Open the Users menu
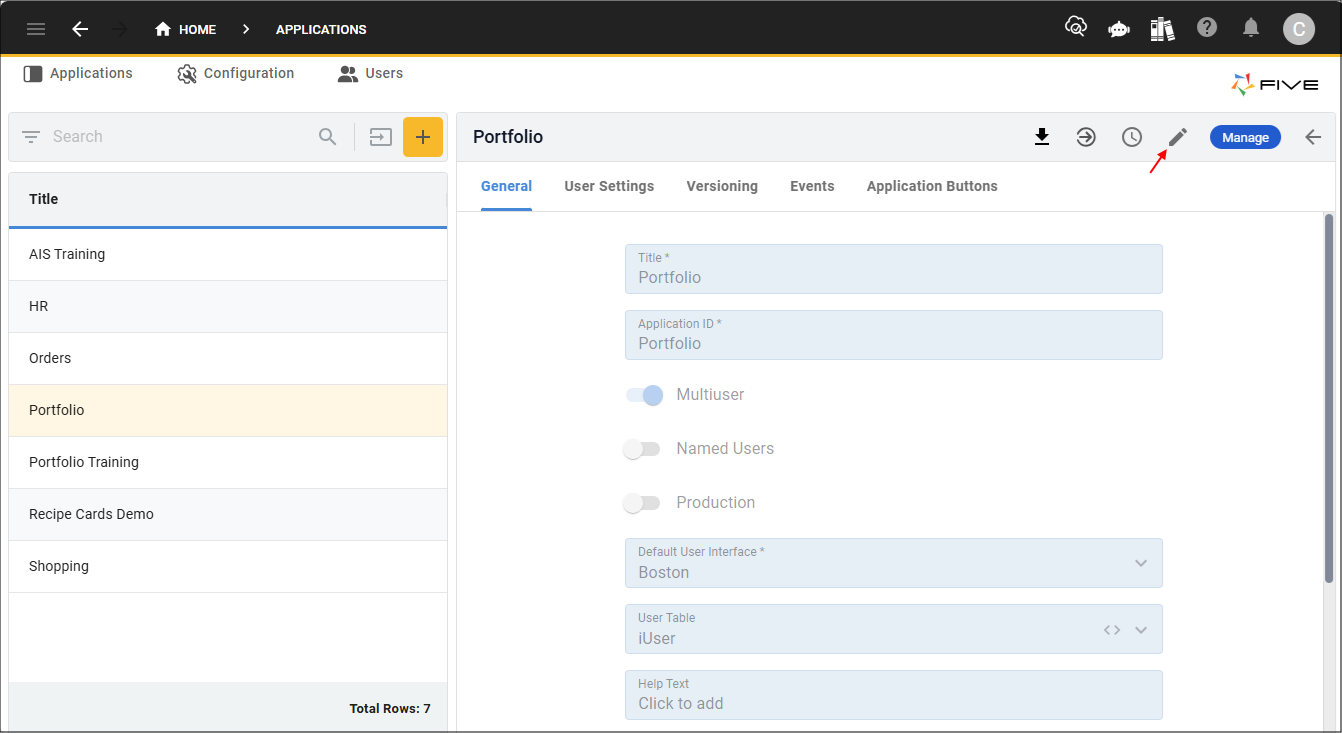The image size is (1342, 733). [x=370, y=73]
